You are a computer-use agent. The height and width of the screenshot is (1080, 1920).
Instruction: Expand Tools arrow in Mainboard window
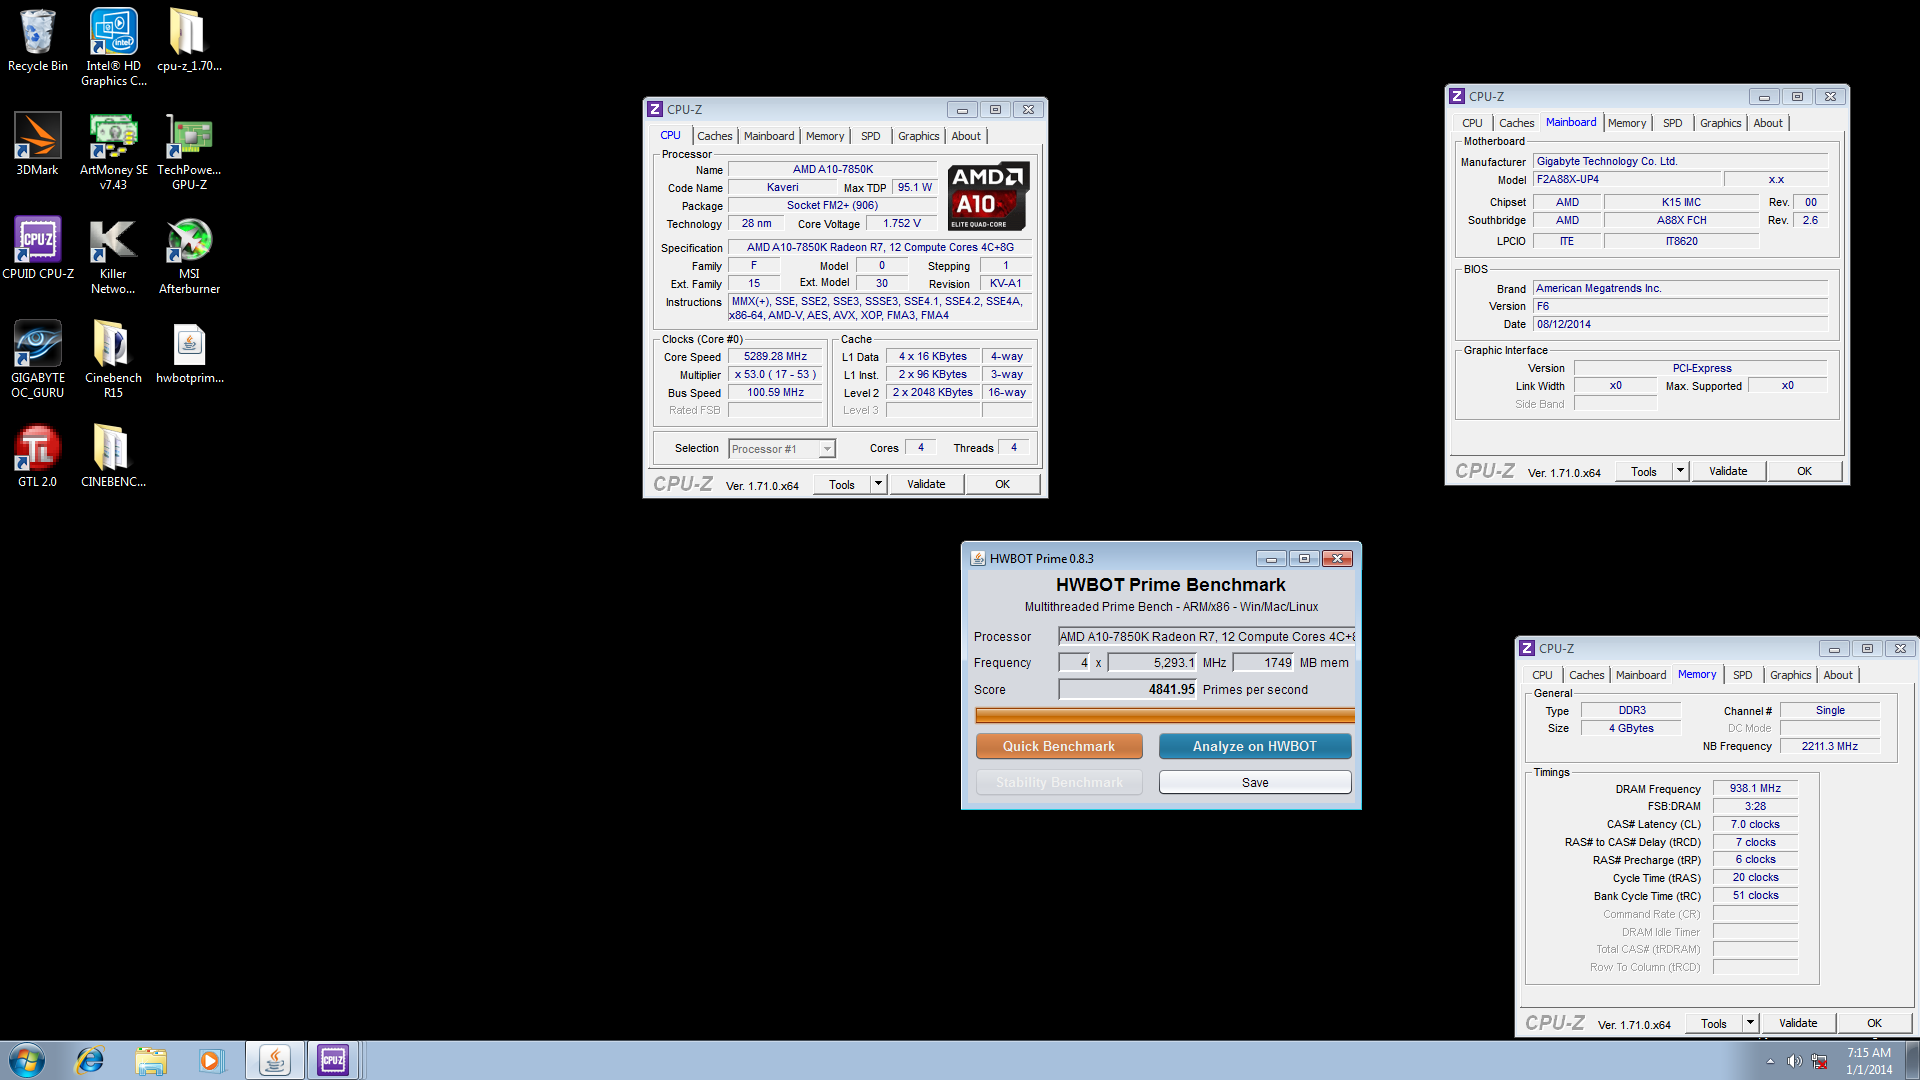click(1680, 471)
